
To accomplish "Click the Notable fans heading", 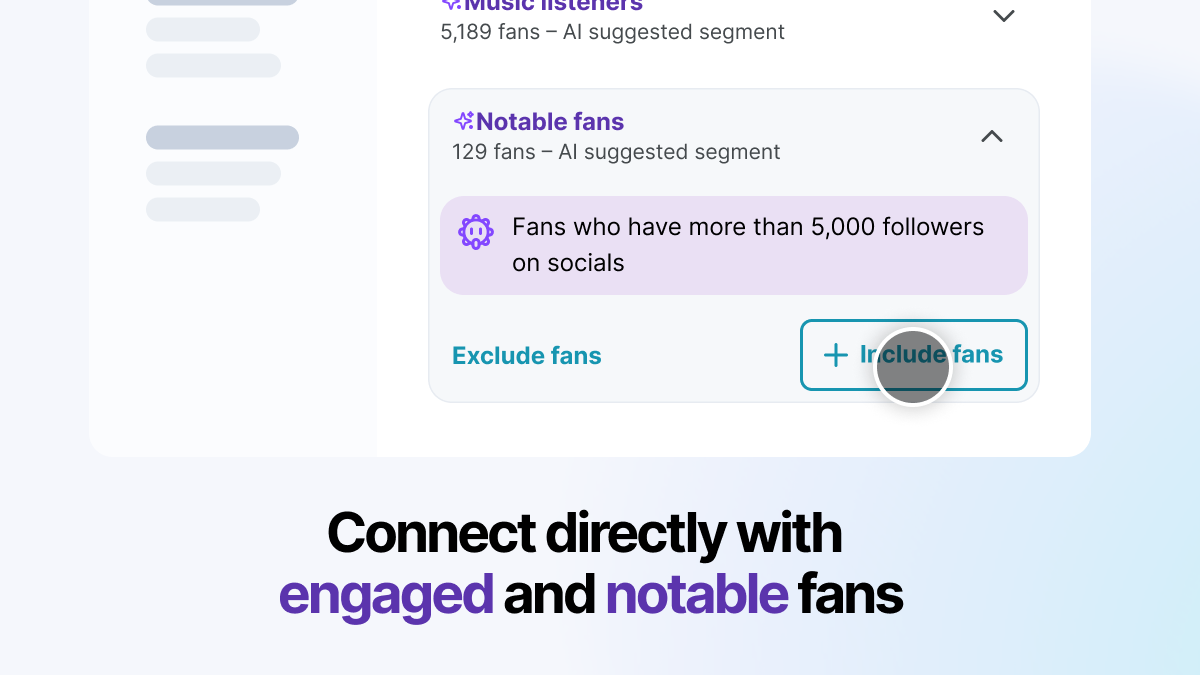I will [550, 122].
